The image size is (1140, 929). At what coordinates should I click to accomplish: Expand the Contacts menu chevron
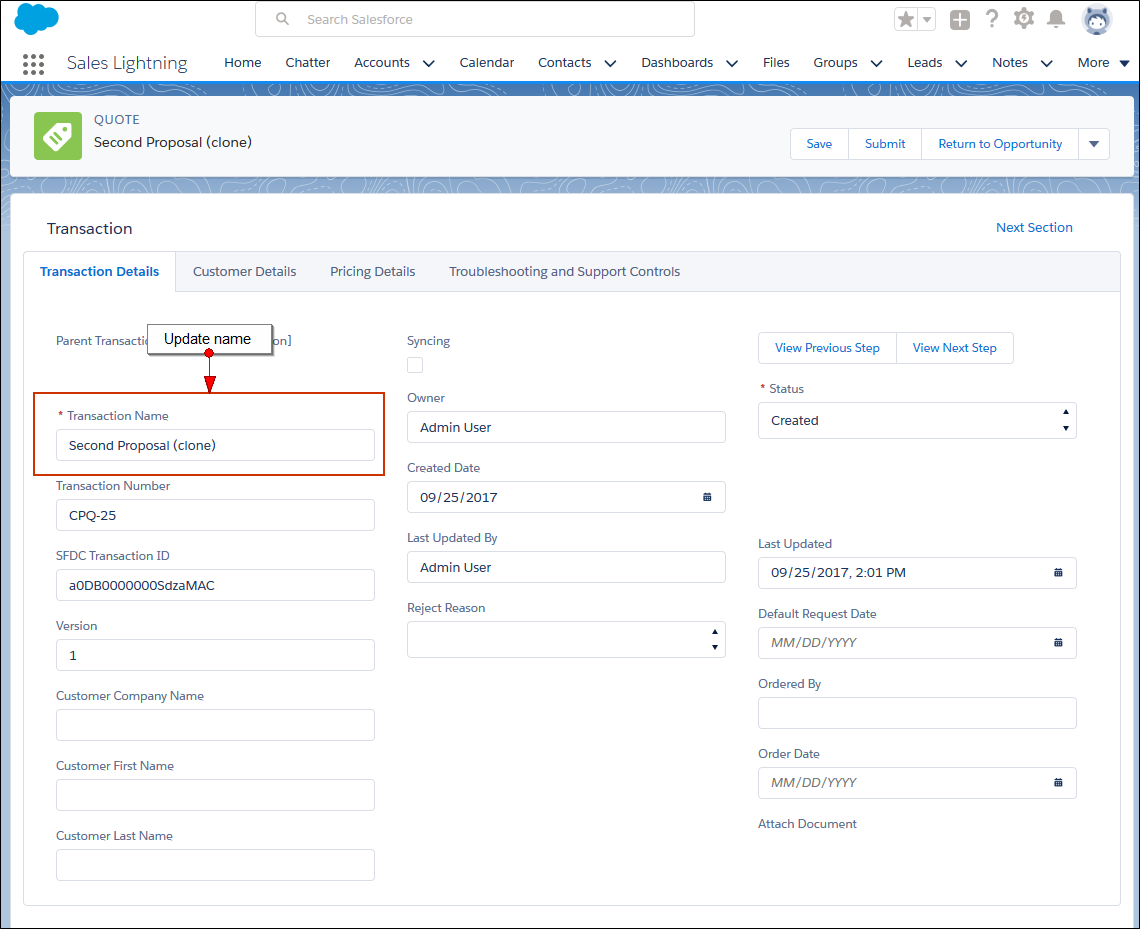[x=611, y=63]
